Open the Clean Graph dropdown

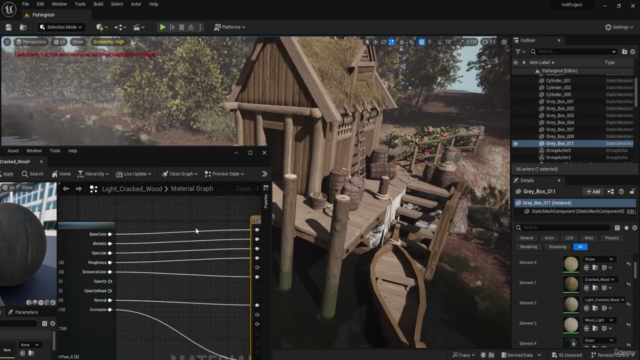180,174
